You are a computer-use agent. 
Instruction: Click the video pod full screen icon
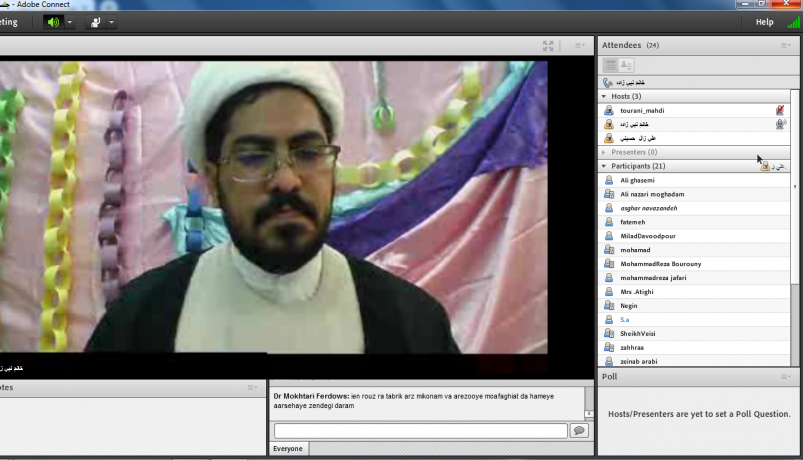tap(548, 45)
